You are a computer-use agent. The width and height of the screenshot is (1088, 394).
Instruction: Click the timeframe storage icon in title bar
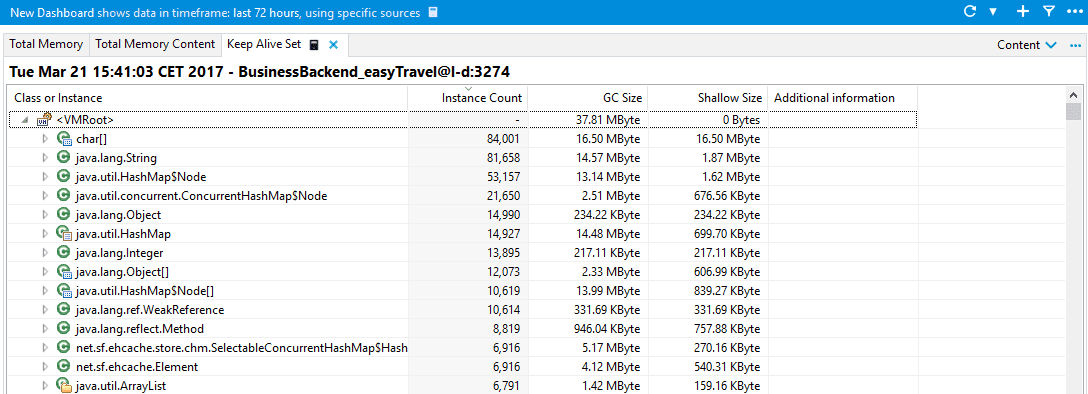(x=433, y=12)
